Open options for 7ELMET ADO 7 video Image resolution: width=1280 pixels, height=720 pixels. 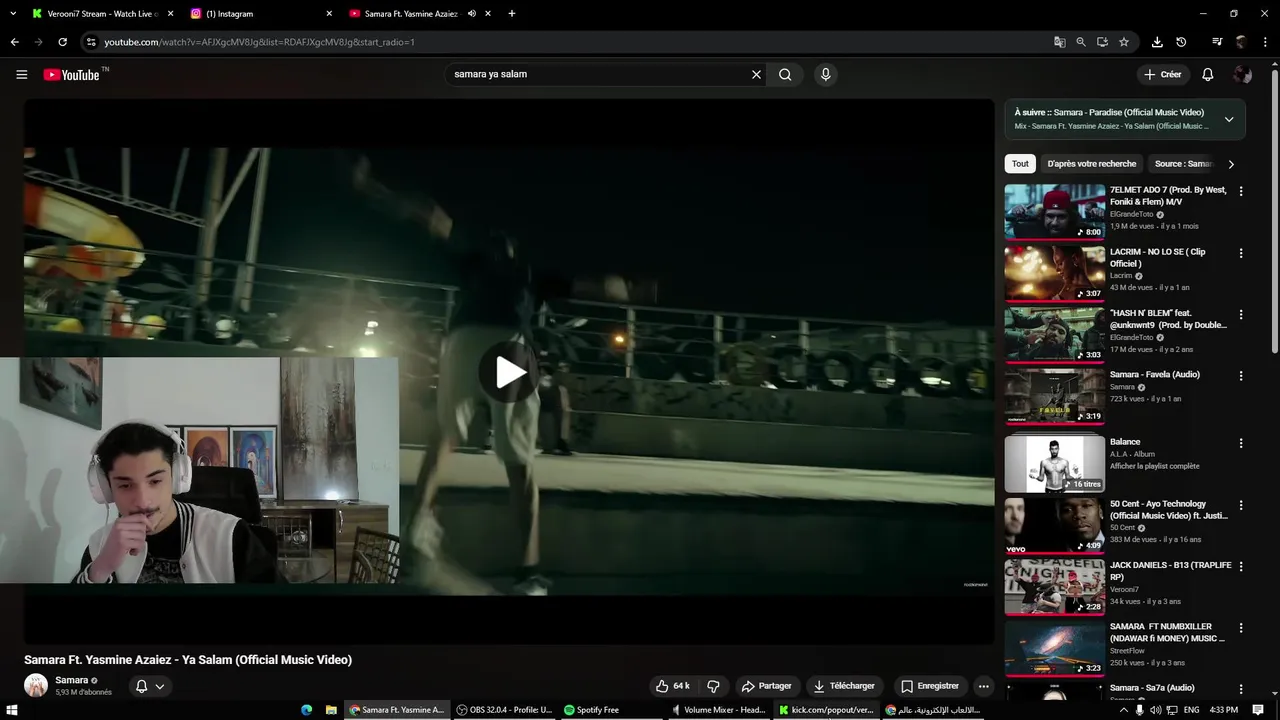tap(1241, 191)
